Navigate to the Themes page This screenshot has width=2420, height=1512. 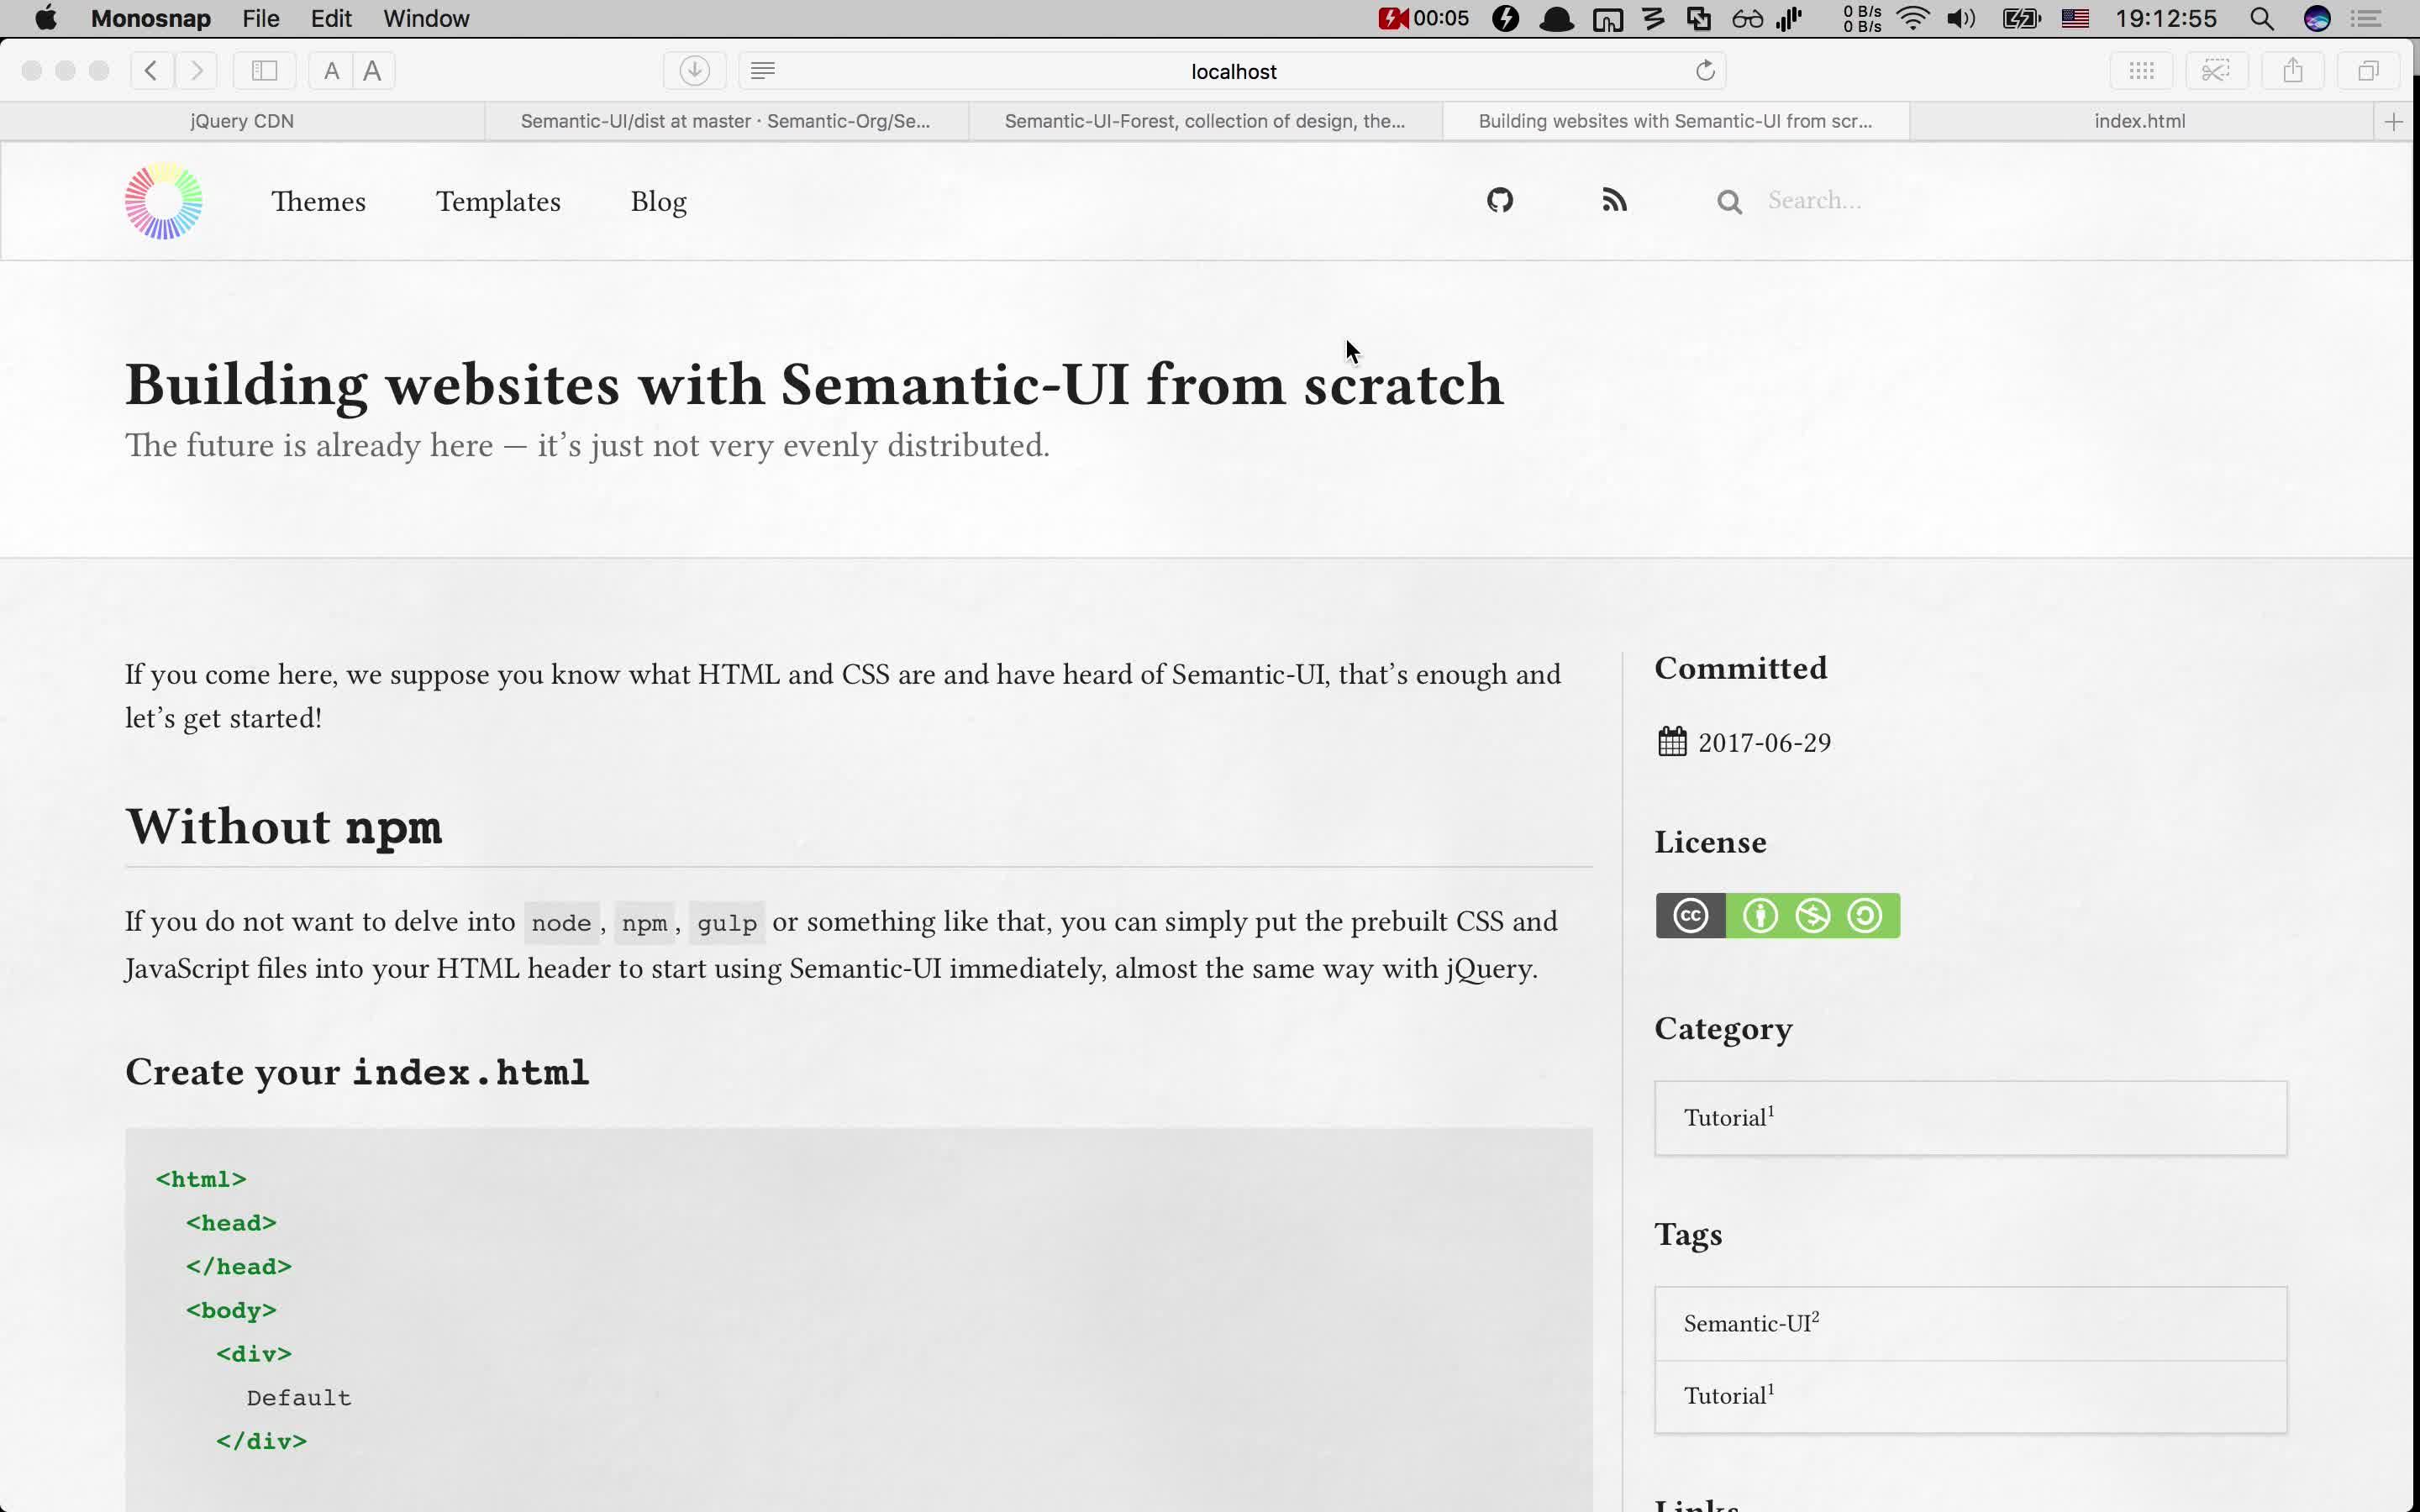[319, 201]
